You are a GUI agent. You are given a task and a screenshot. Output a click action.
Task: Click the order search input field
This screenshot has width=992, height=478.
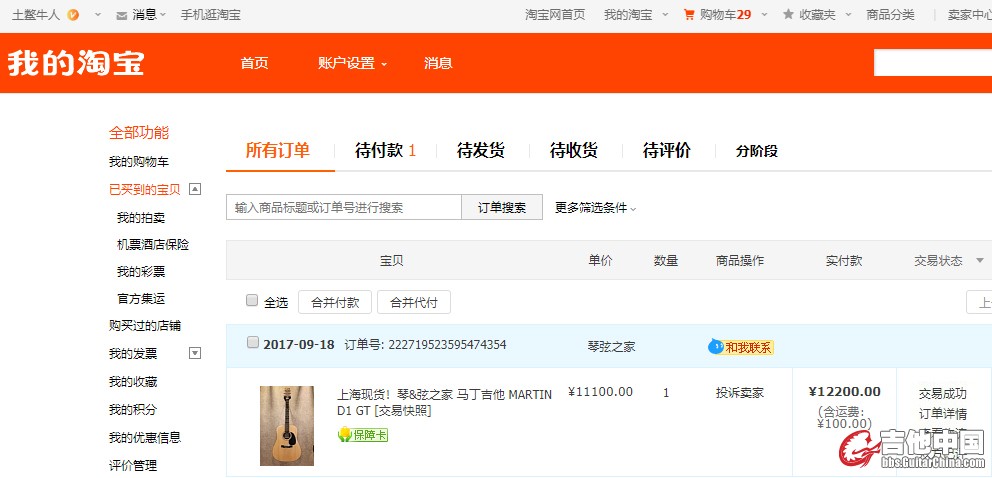pos(343,207)
